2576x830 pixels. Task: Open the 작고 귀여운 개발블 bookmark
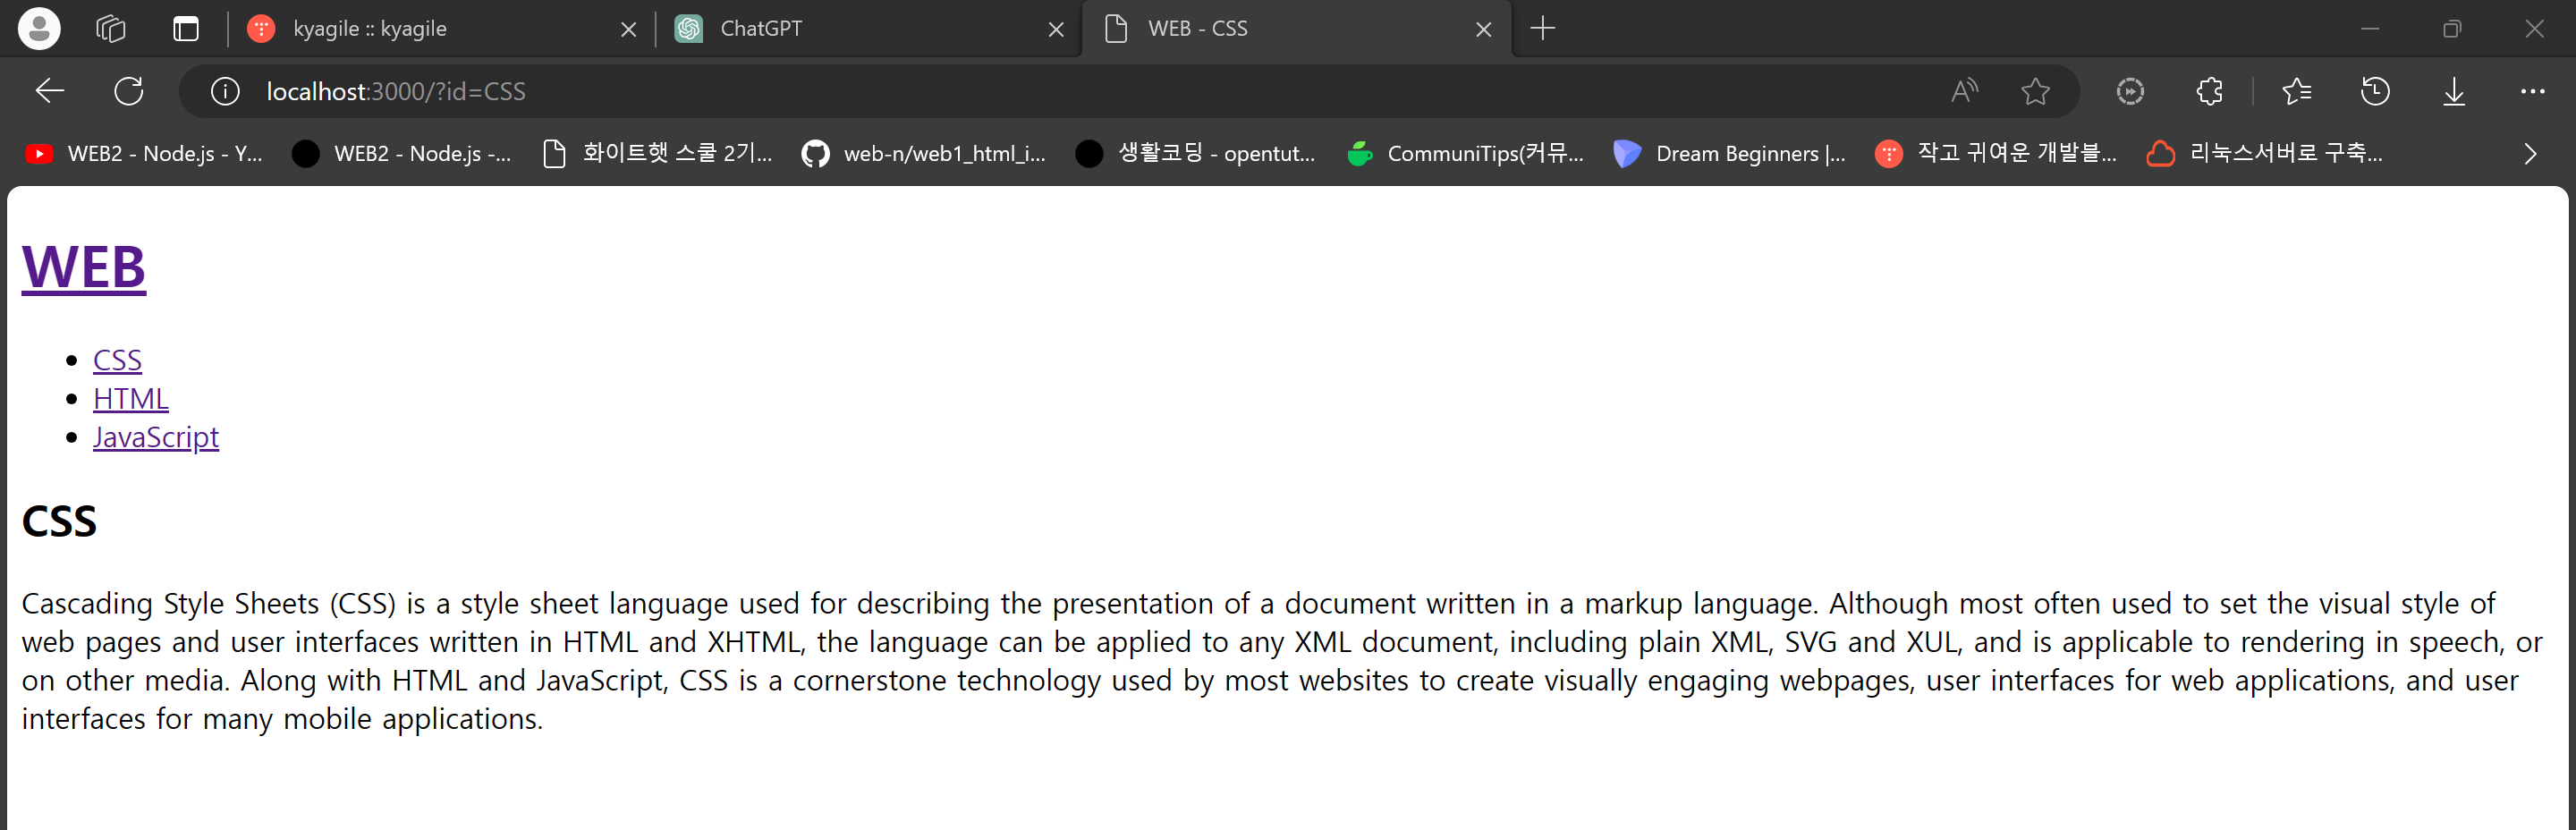coord(1996,154)
